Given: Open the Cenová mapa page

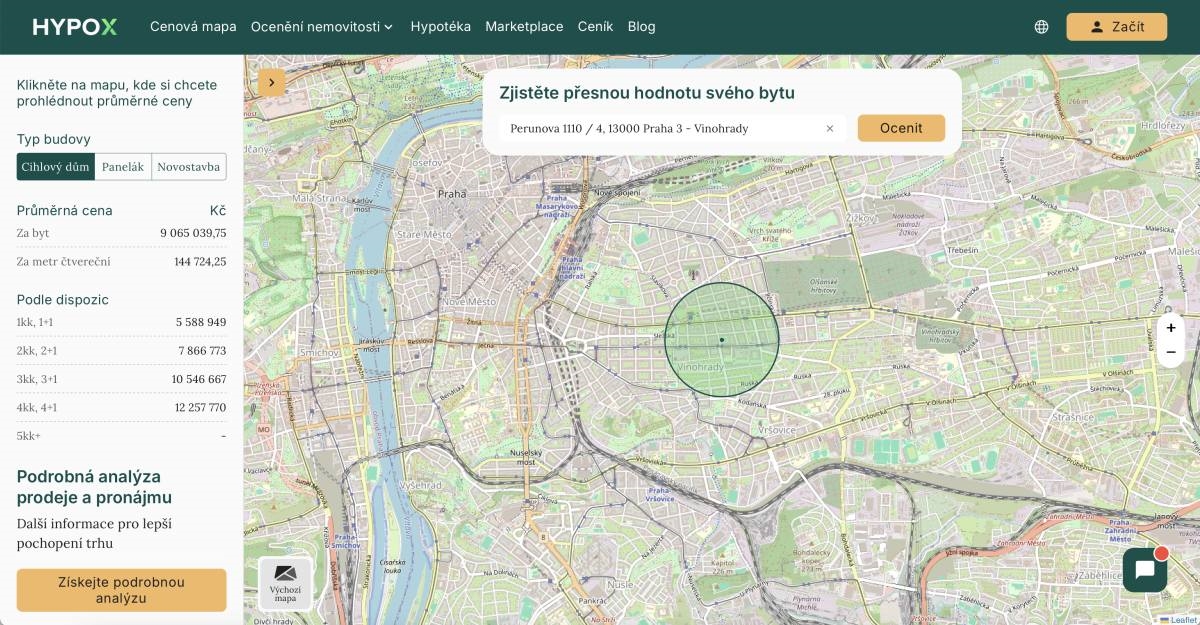Looking at the screenshot, I should [193, 27].
